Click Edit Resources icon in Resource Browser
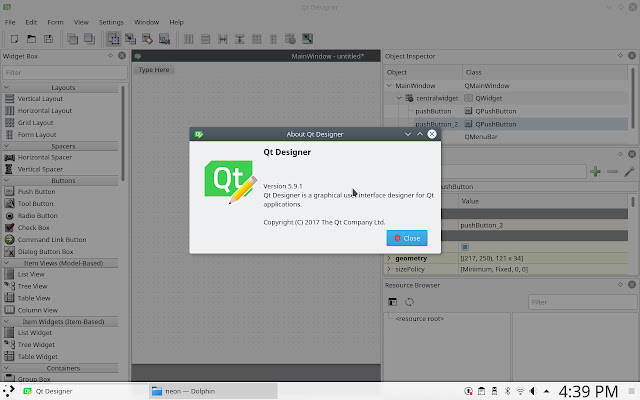Image resolution: width=640 pixels, height=400 pixels. click(393, 302)
